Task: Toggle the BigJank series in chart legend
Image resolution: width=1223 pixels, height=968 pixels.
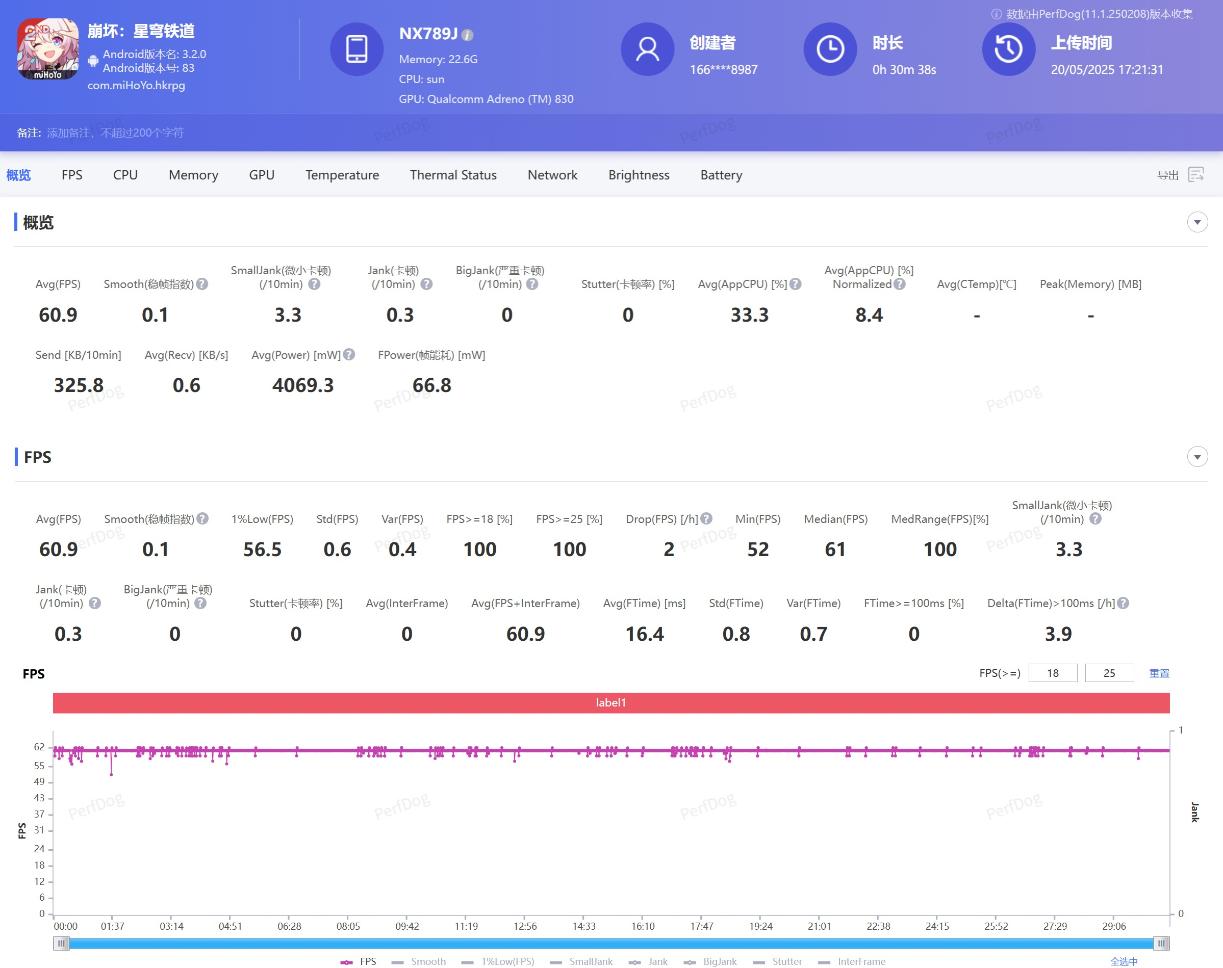Action: (710, 962)
